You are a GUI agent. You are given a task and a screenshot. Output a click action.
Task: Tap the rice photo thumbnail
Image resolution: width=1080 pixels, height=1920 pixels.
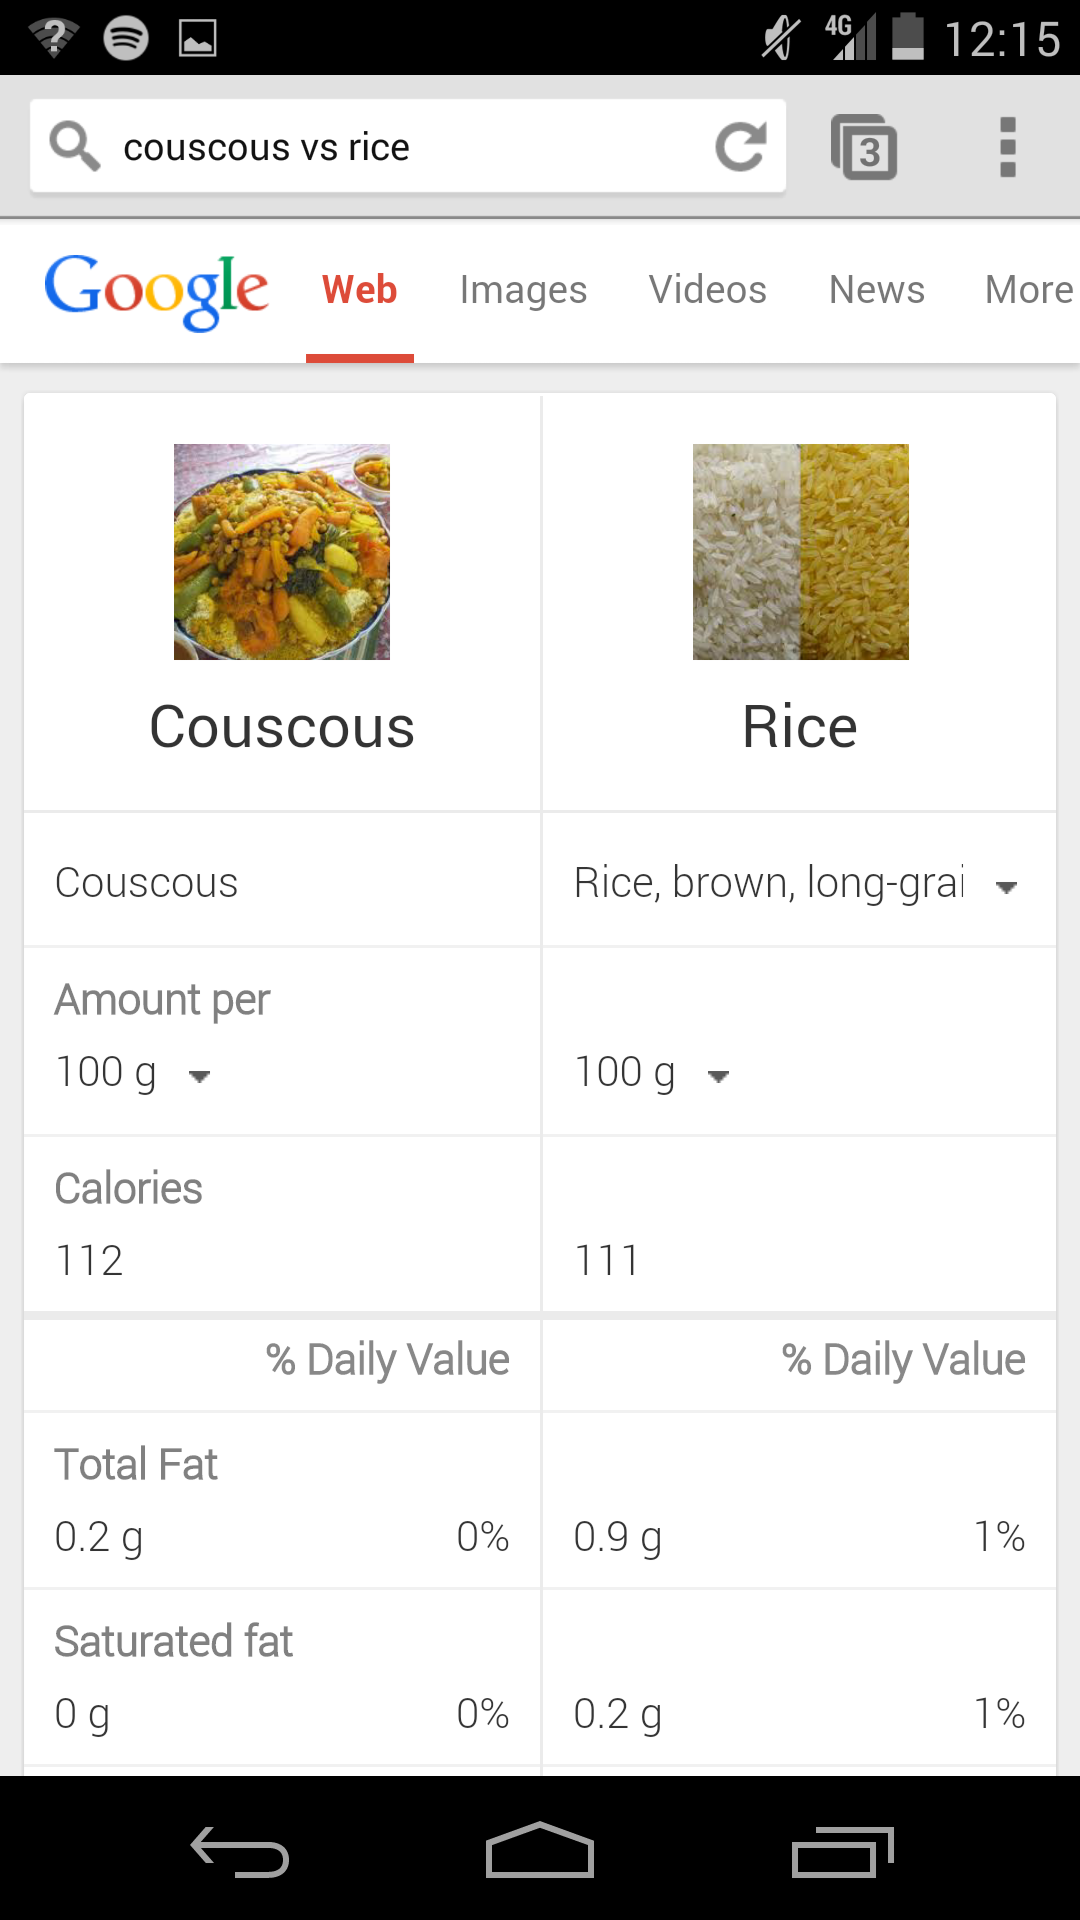coord(800,552)
